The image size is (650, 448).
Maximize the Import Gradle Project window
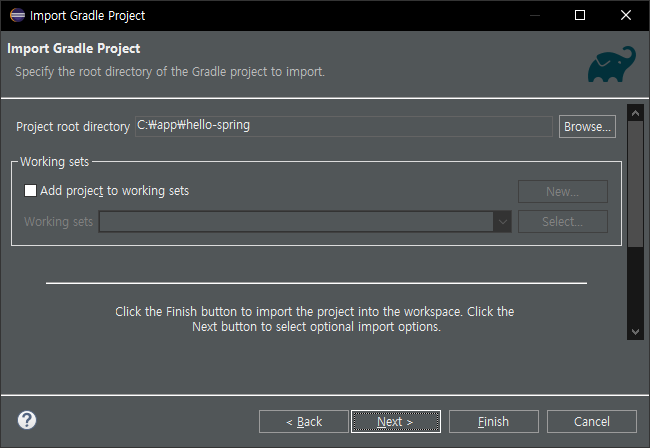tap(580, 15)
